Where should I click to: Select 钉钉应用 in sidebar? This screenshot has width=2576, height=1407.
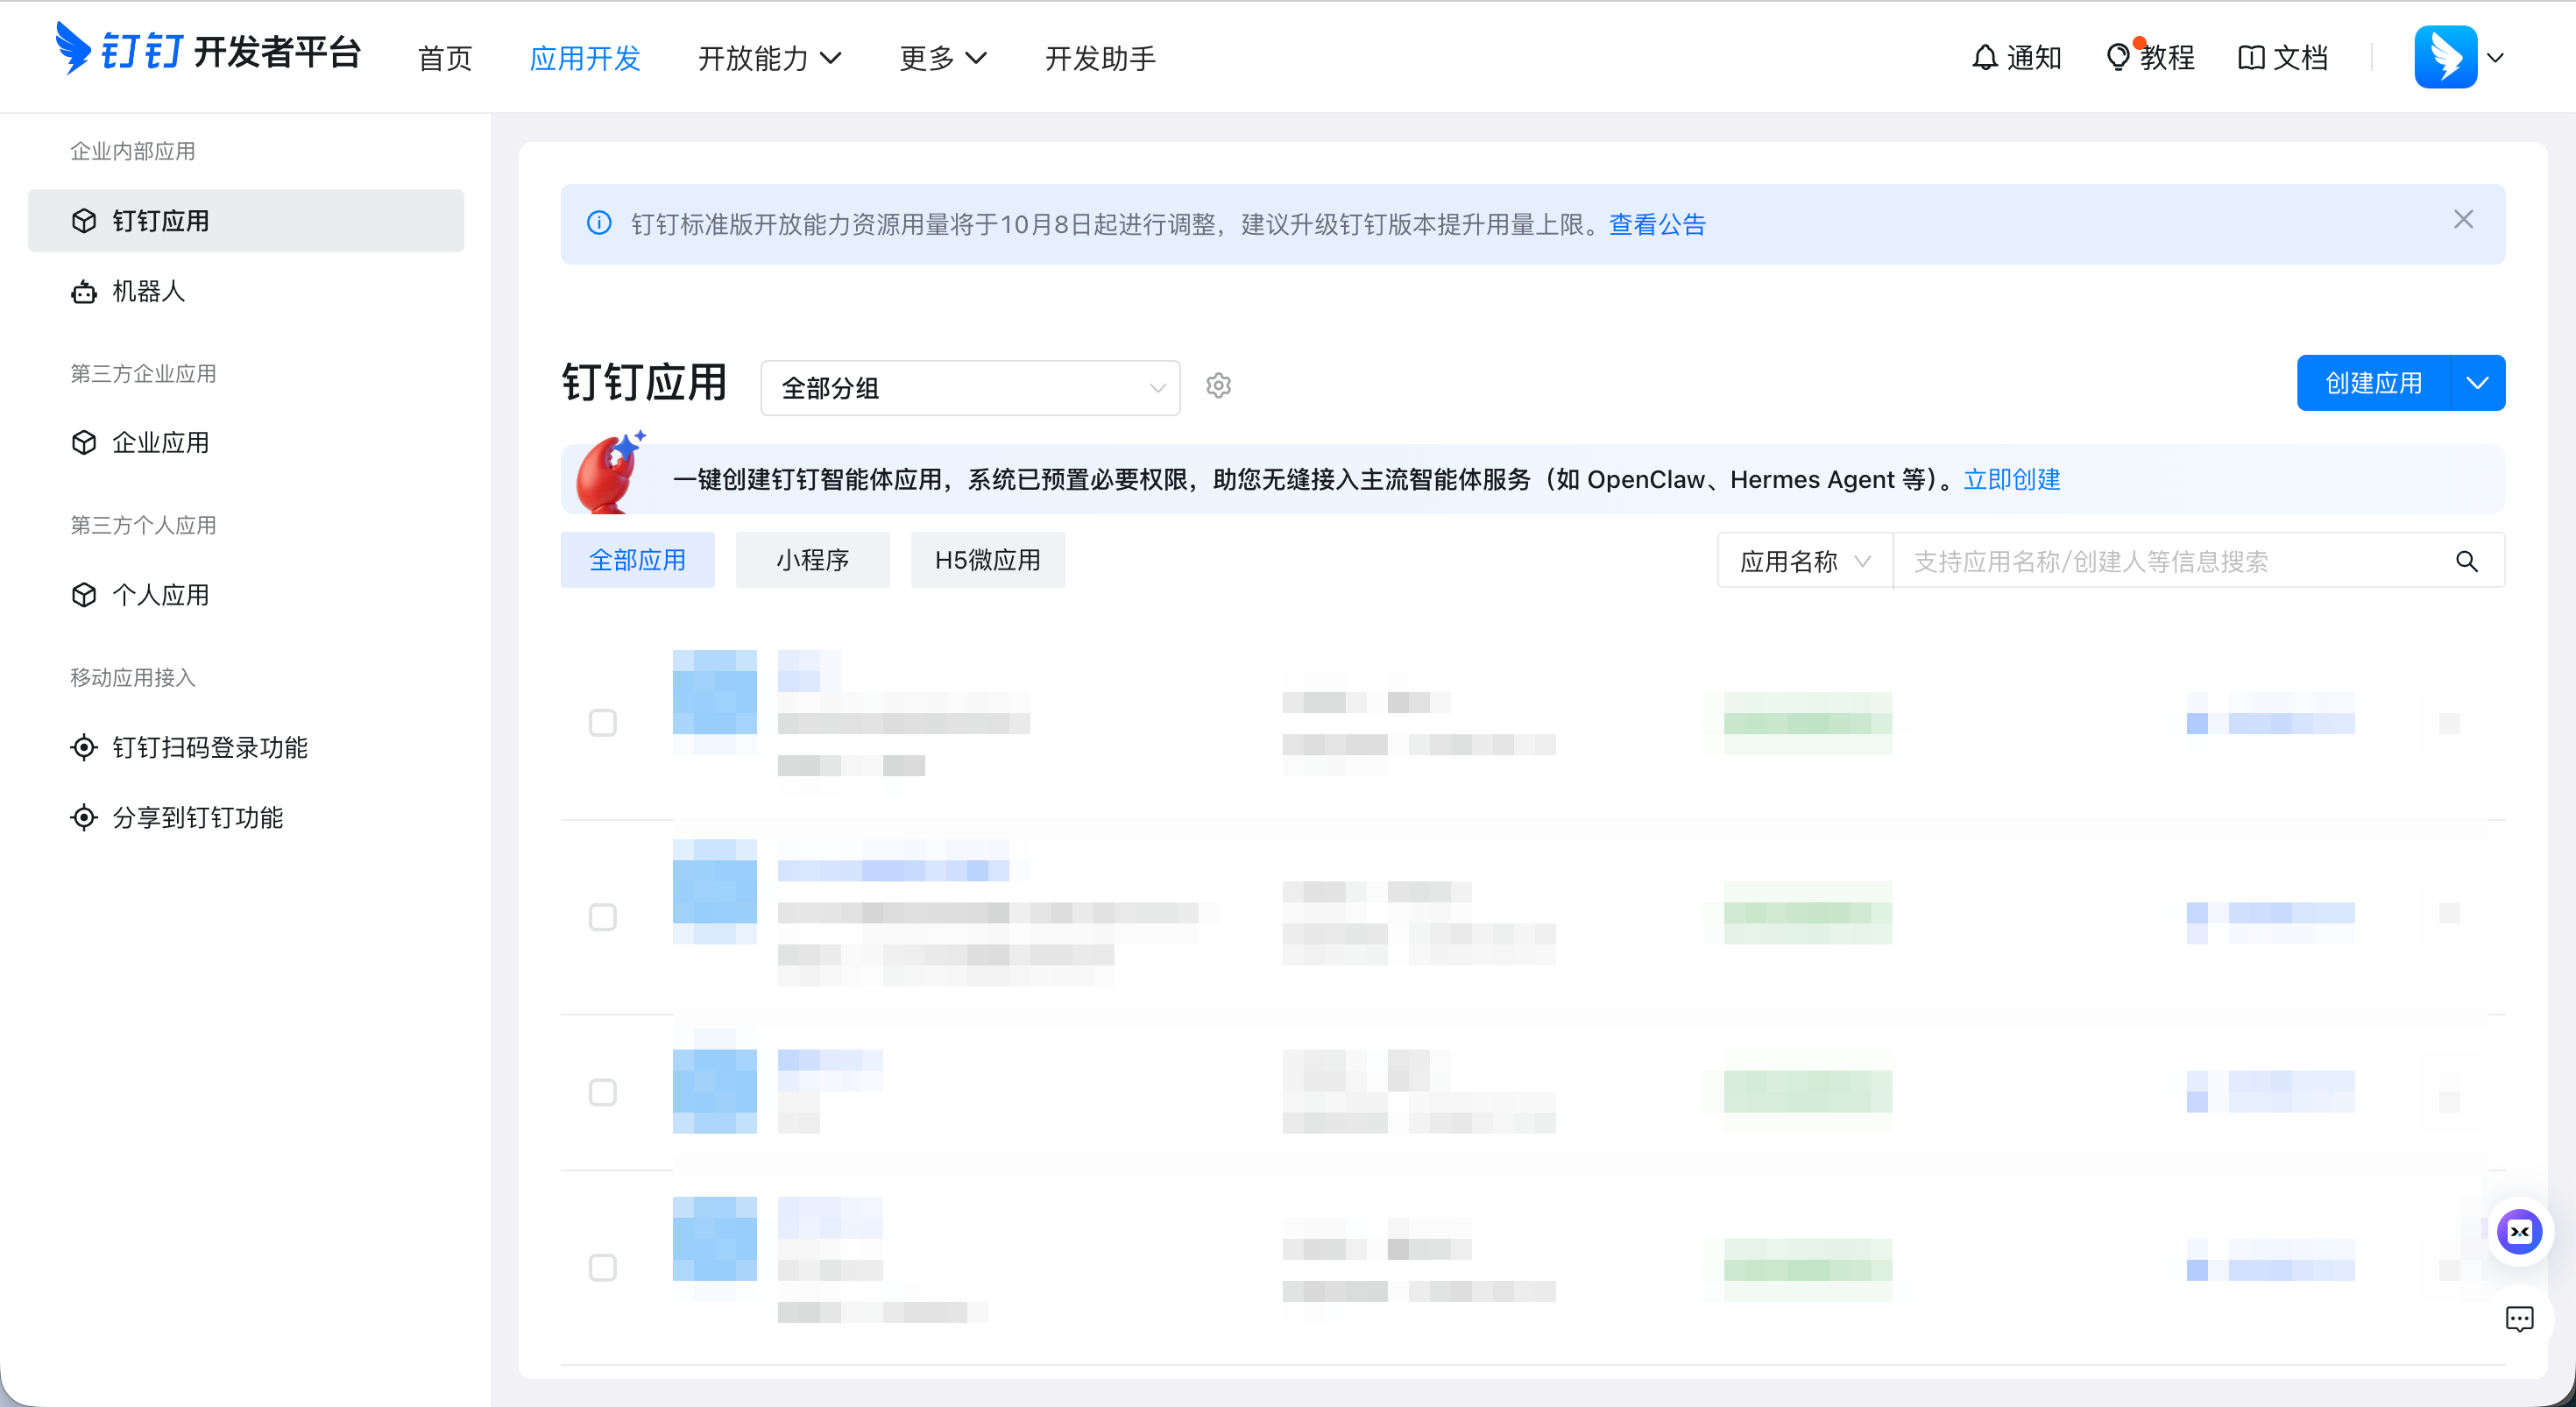246,221
